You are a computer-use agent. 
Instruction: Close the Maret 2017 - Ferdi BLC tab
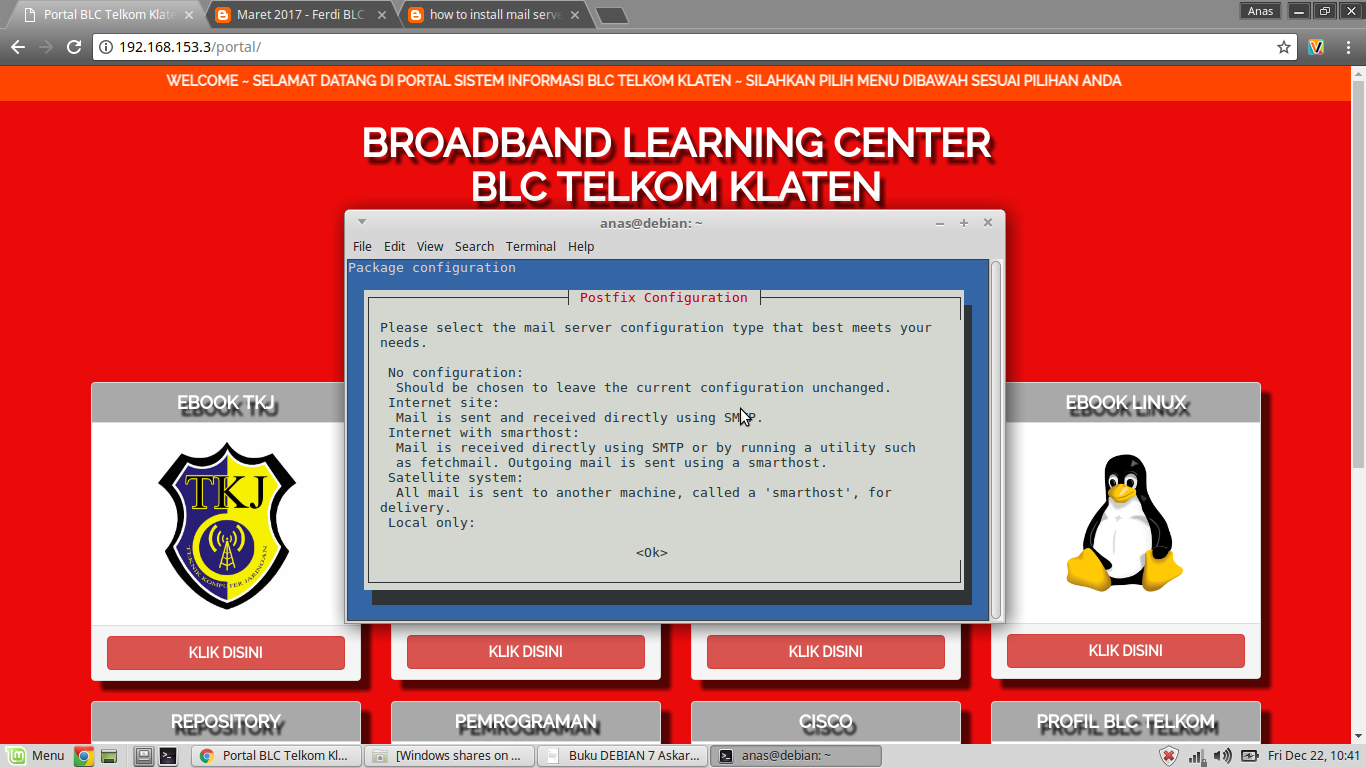pos(382,15)
